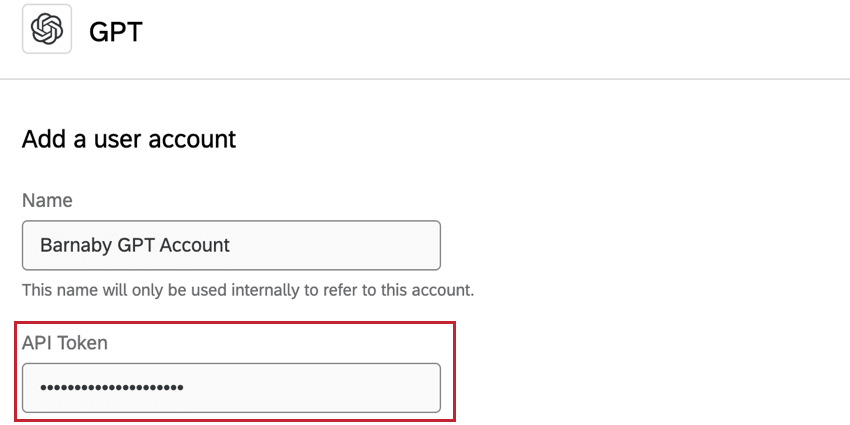Click the helper text below Name field

pyautogui.click(x=248, y=291)
